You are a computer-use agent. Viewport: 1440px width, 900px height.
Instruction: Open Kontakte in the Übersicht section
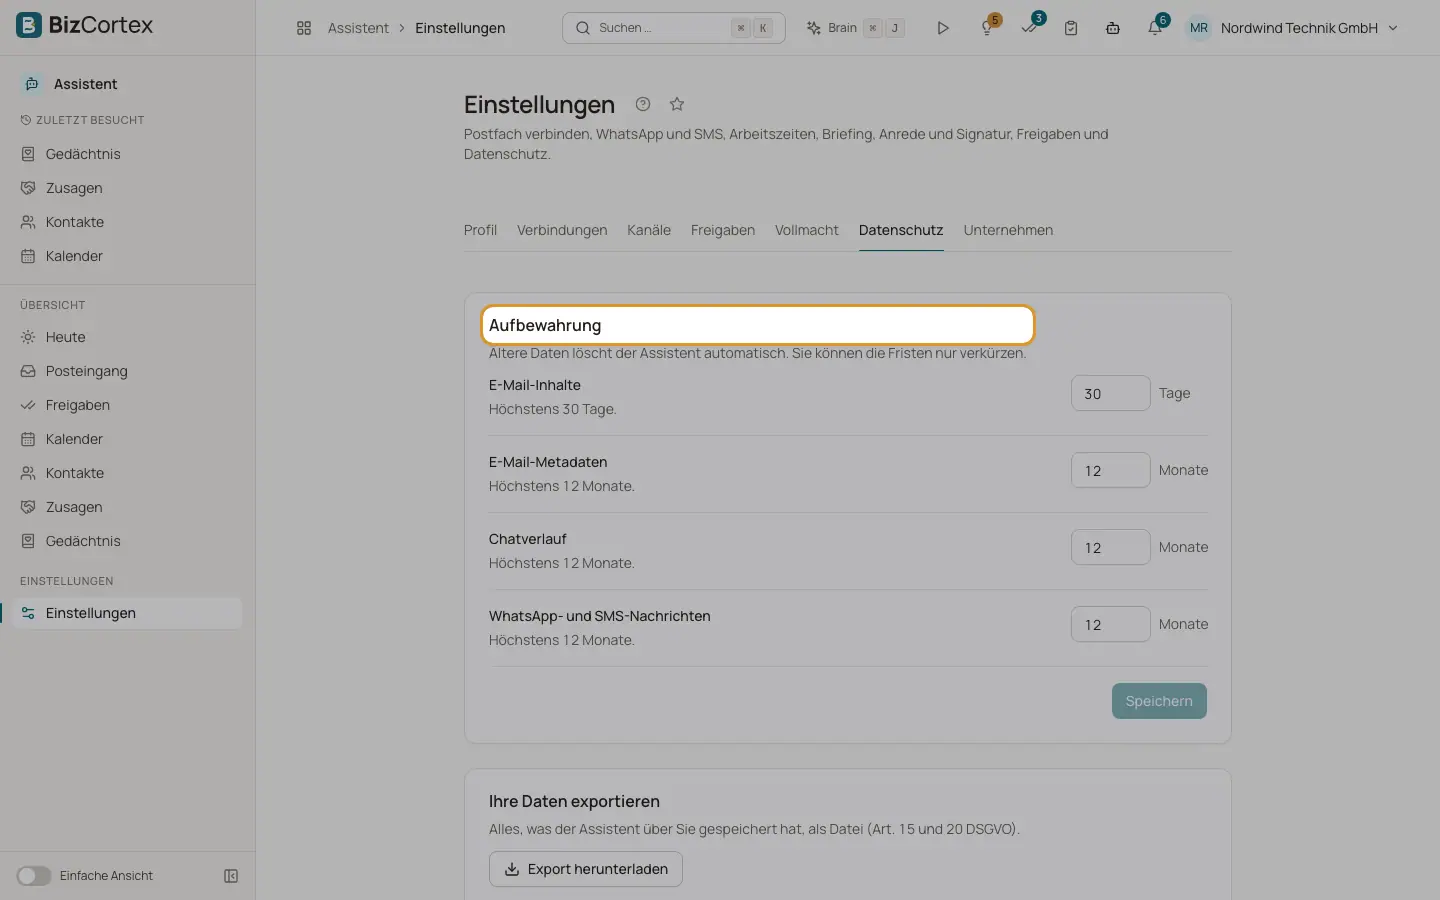tap(128, 473)
